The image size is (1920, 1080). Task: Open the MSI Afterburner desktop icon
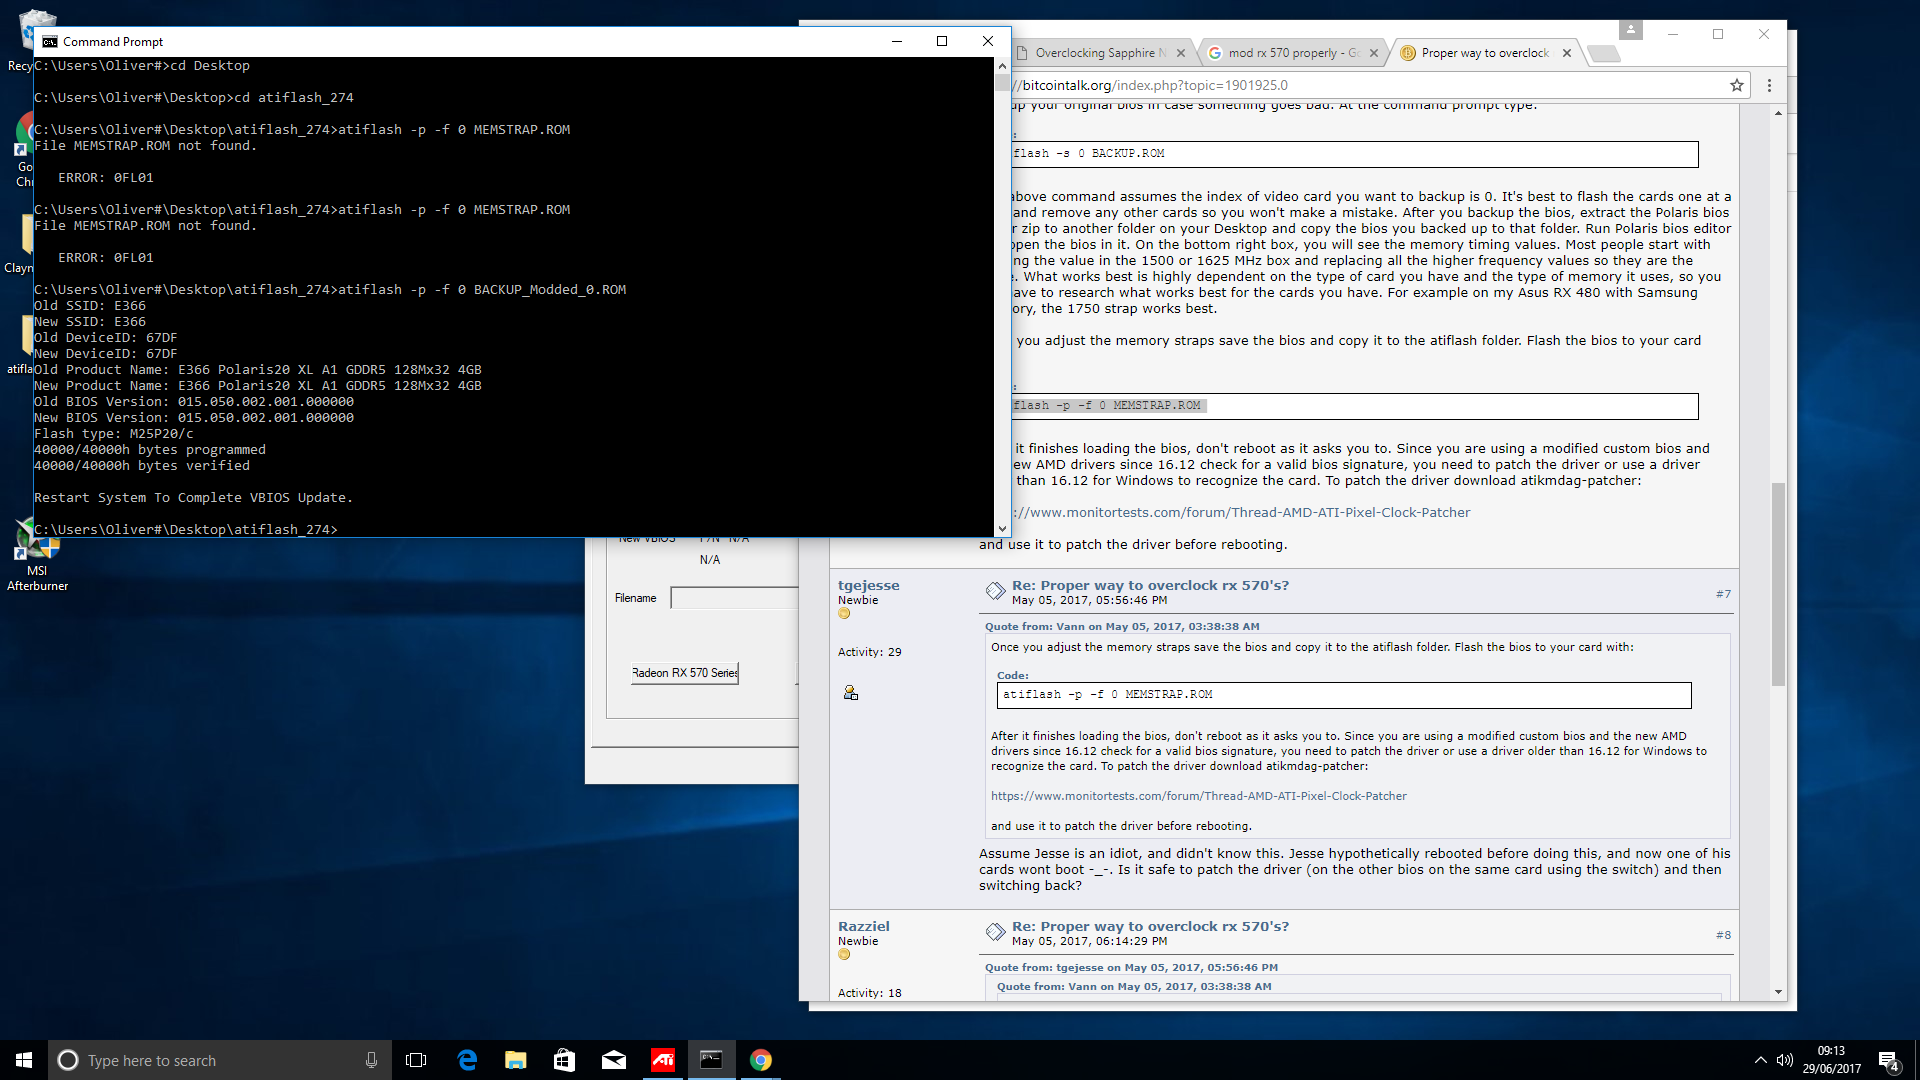[37, 555]
